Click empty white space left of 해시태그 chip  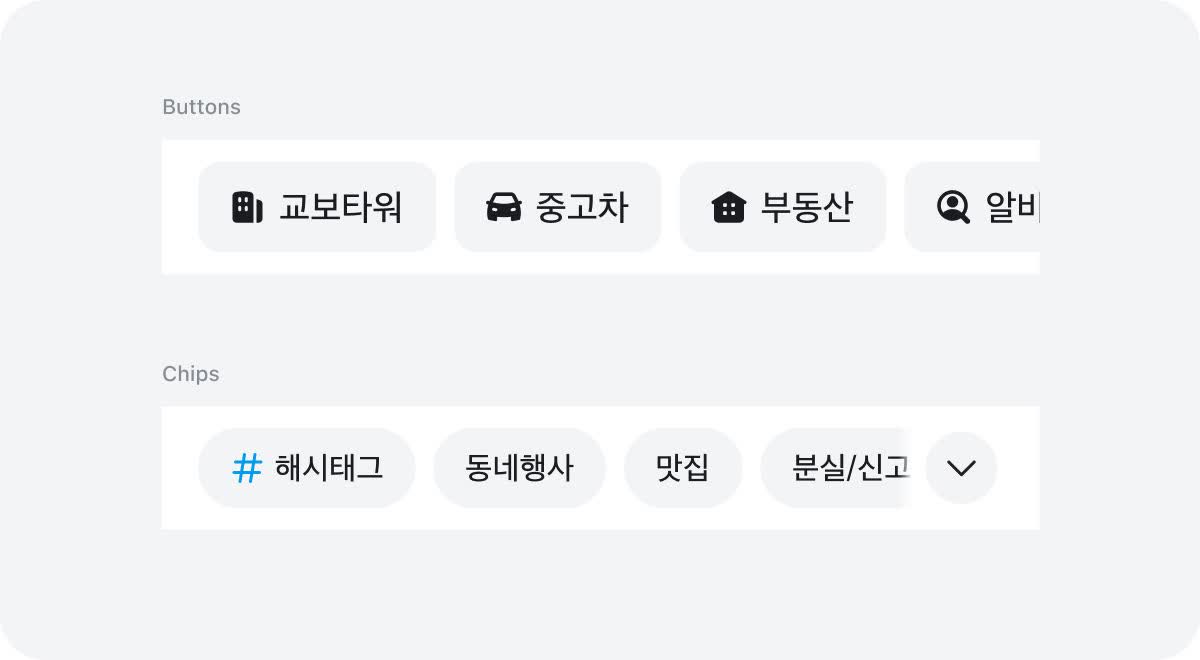coord(180,468)
